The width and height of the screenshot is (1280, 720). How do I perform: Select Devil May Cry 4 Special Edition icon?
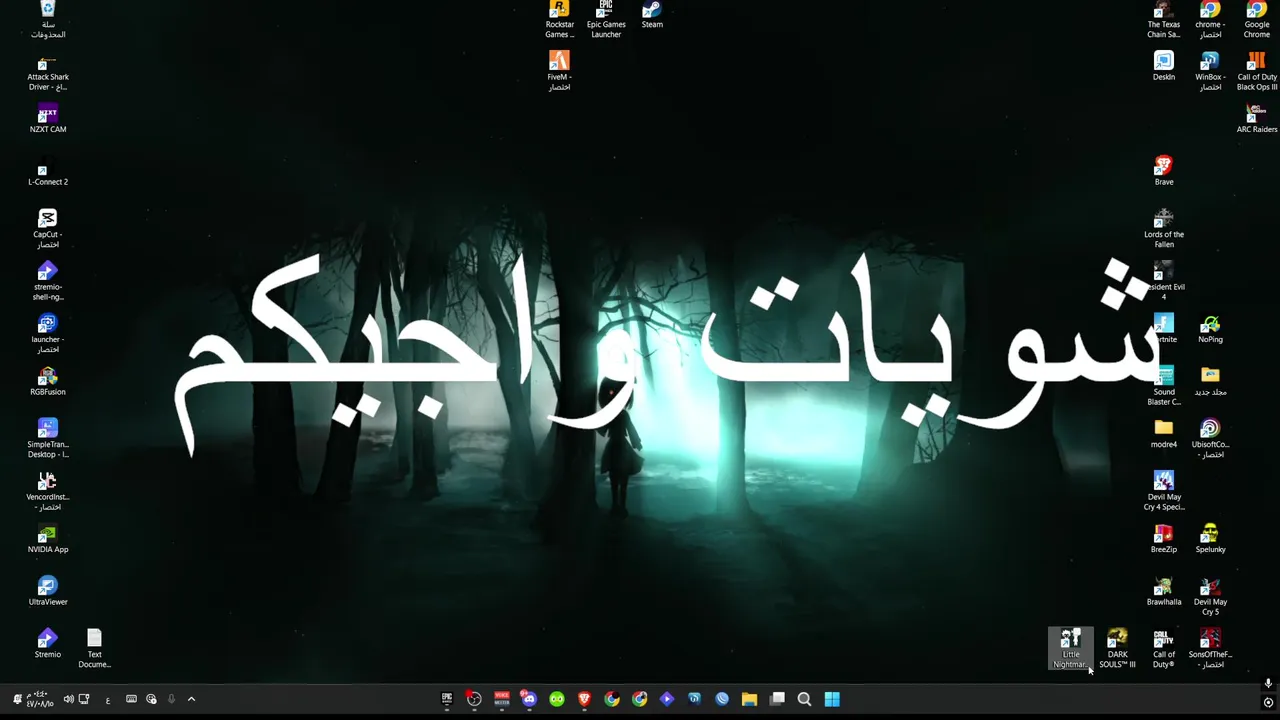pos(1164,491)
